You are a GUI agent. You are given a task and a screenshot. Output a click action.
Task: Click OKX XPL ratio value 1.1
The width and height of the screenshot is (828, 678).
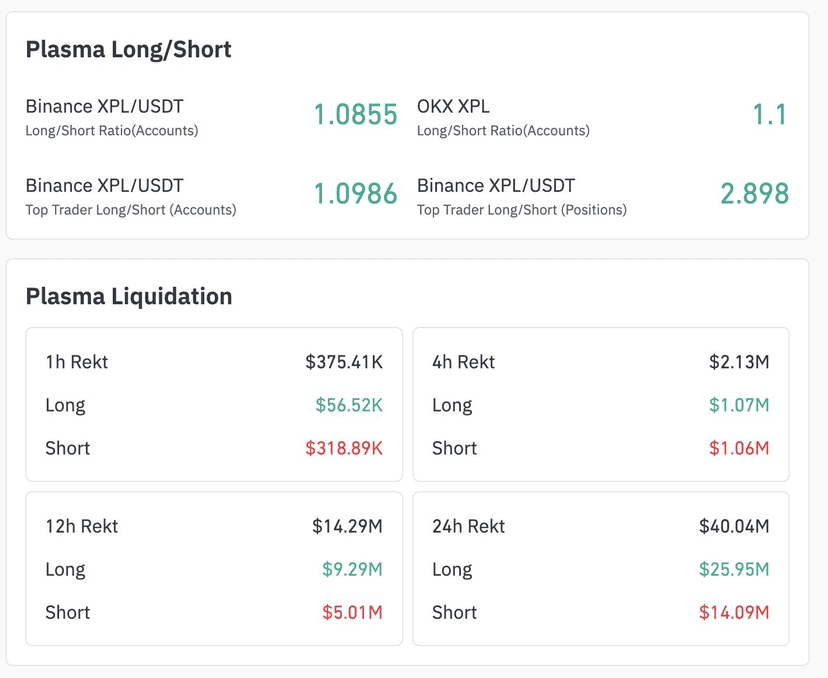click(769, 115)
